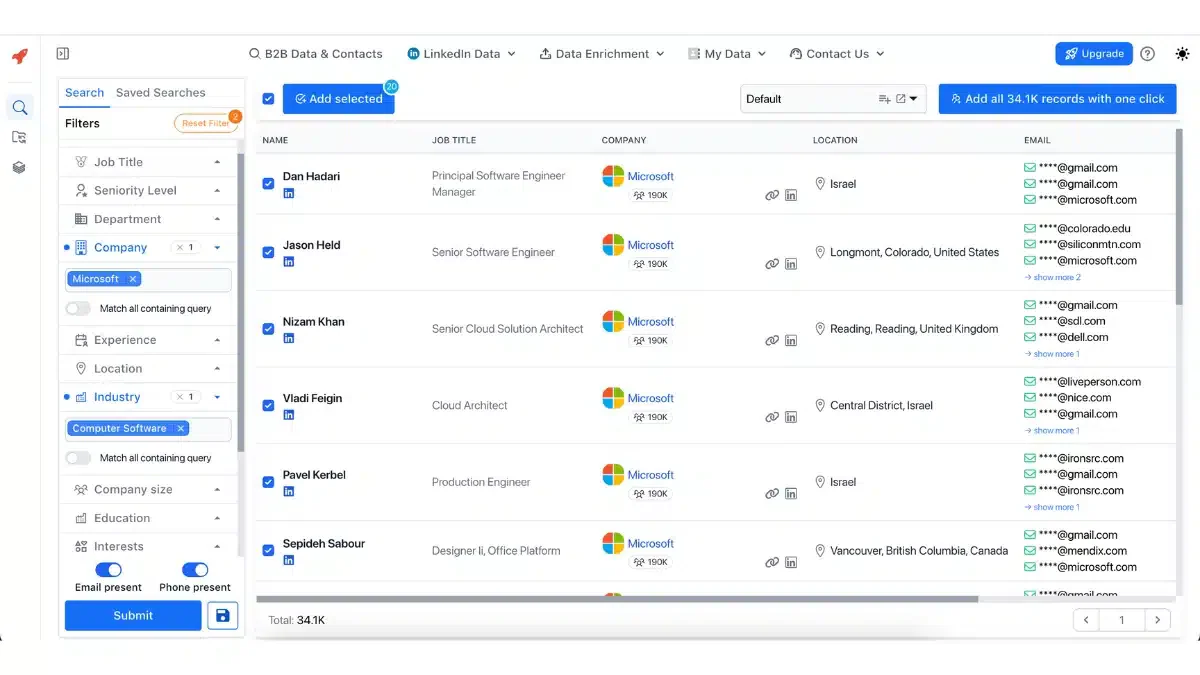Open the Default list dropdown
The image size is (1200, 675).
point(834,99)
